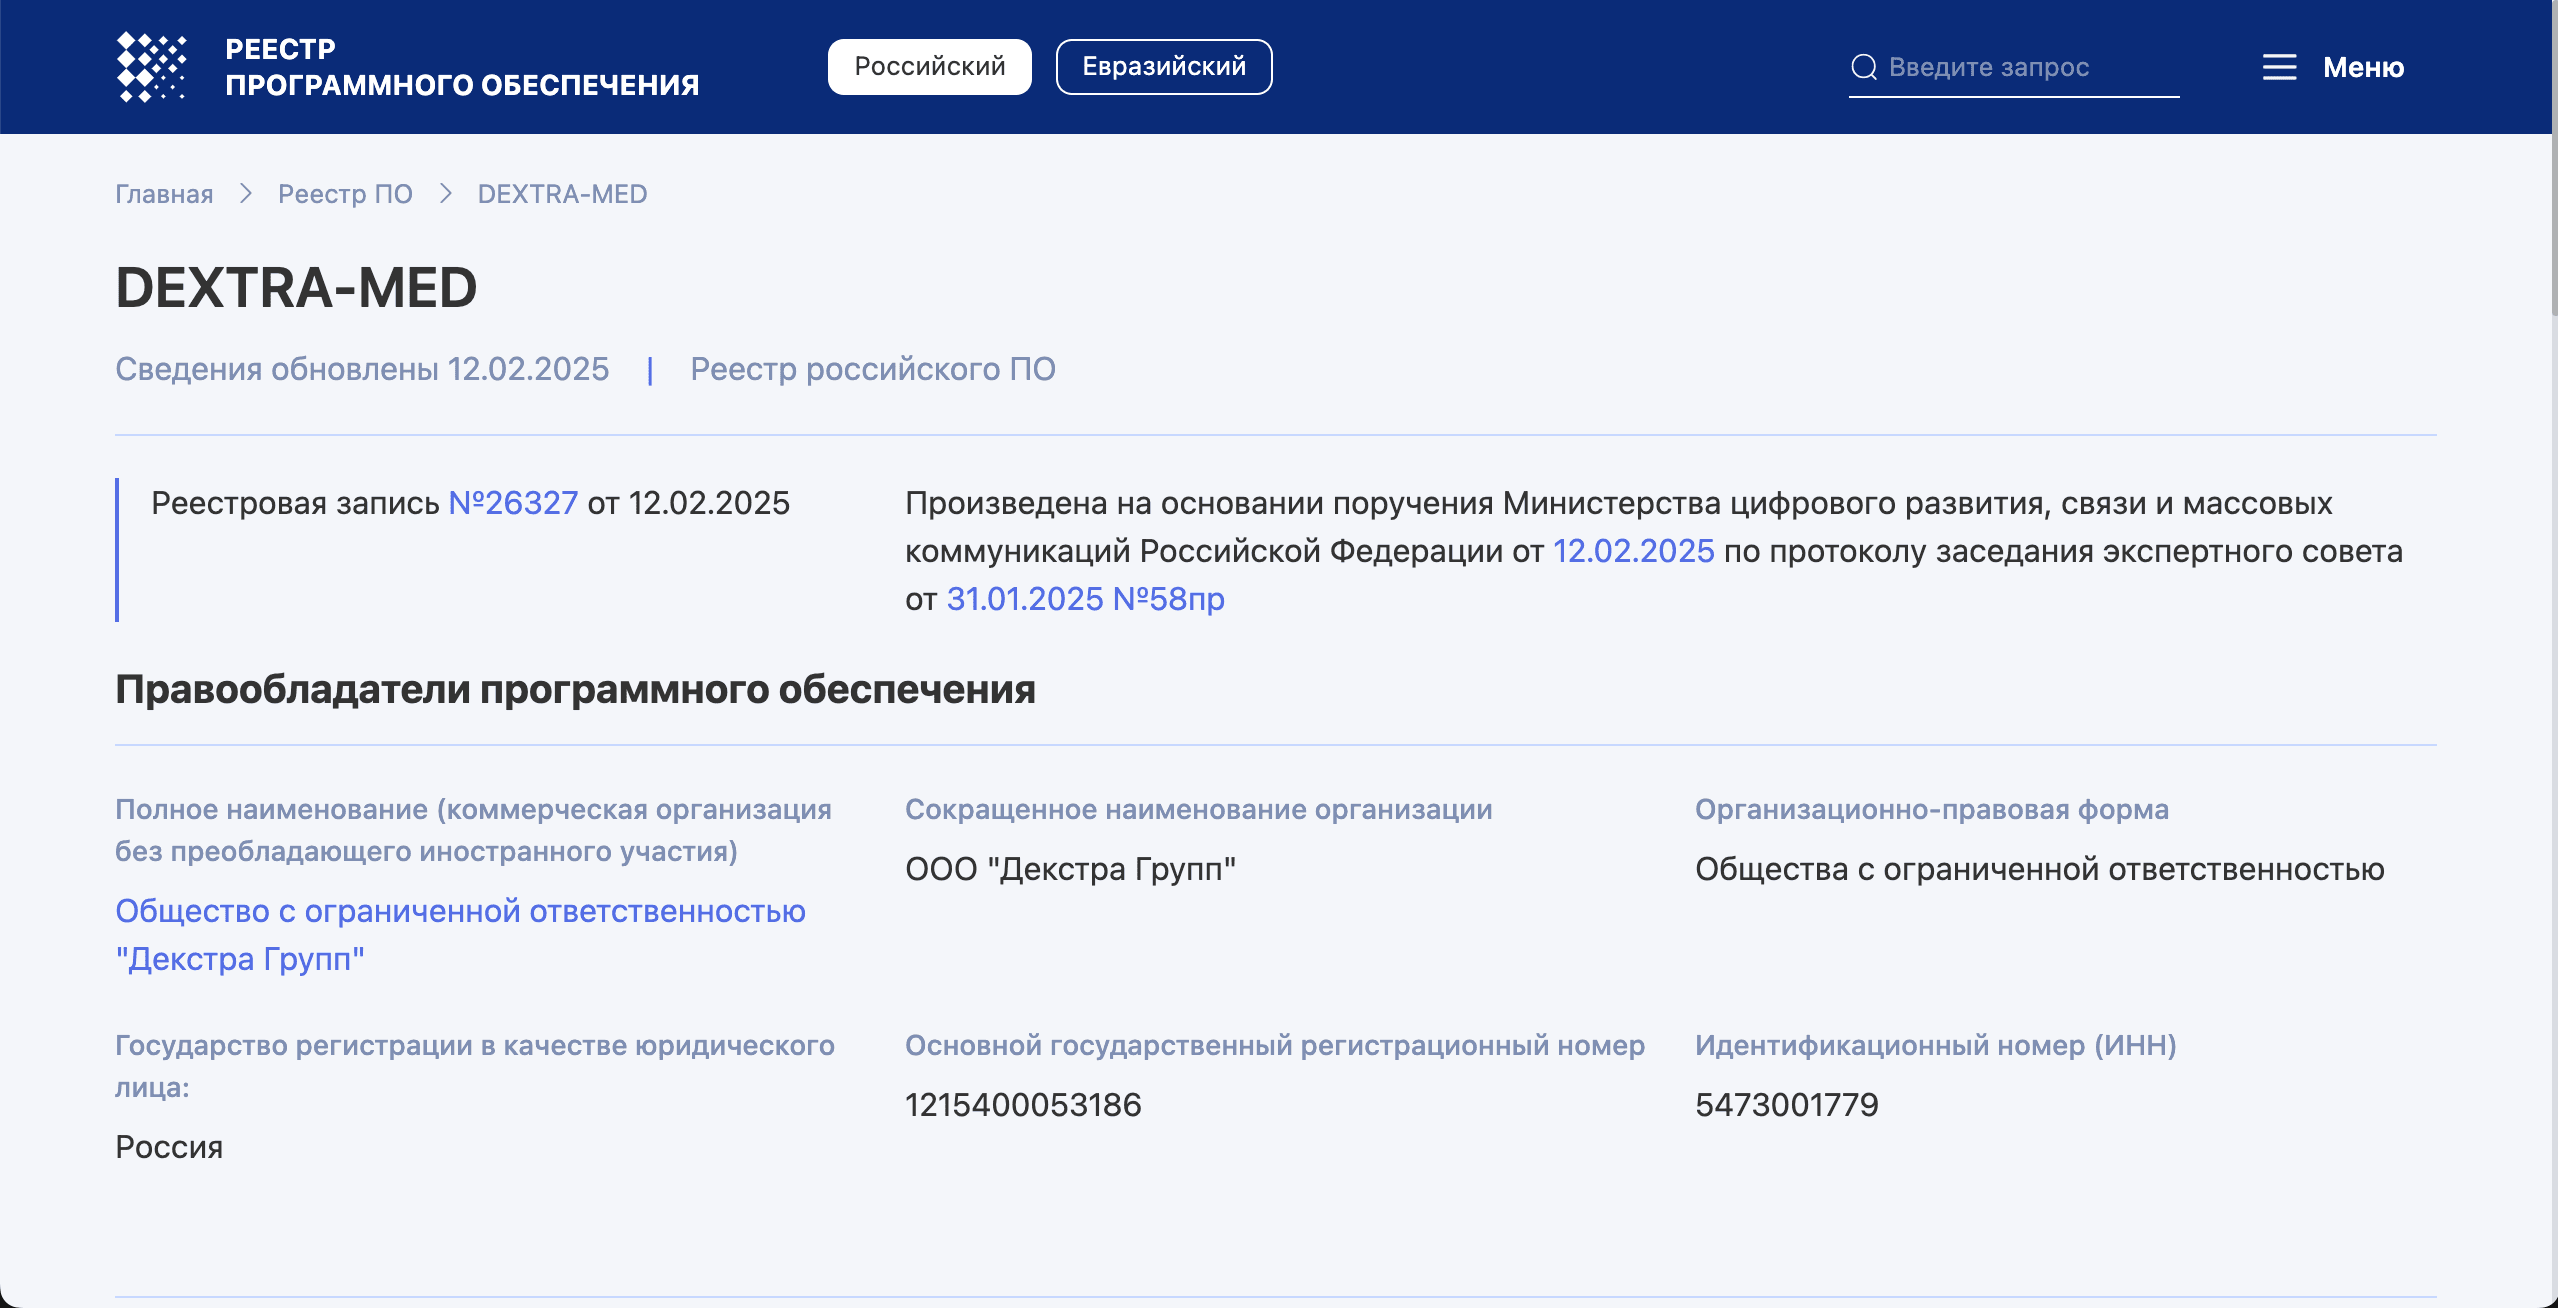
Task: Open the hamburger Меню icon
Action: (x=2280, y=67)
